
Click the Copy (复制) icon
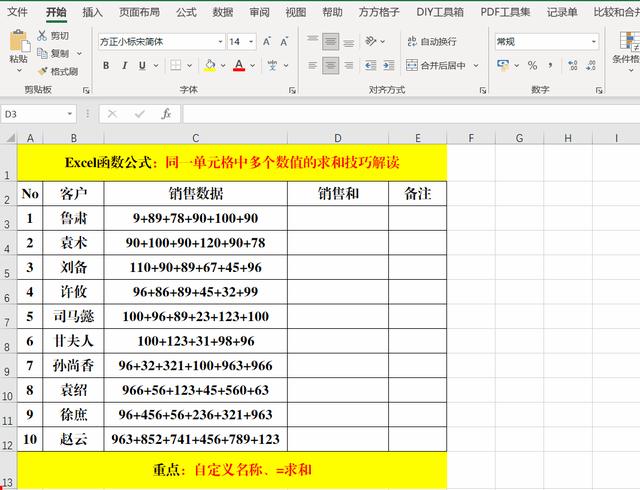42,53
